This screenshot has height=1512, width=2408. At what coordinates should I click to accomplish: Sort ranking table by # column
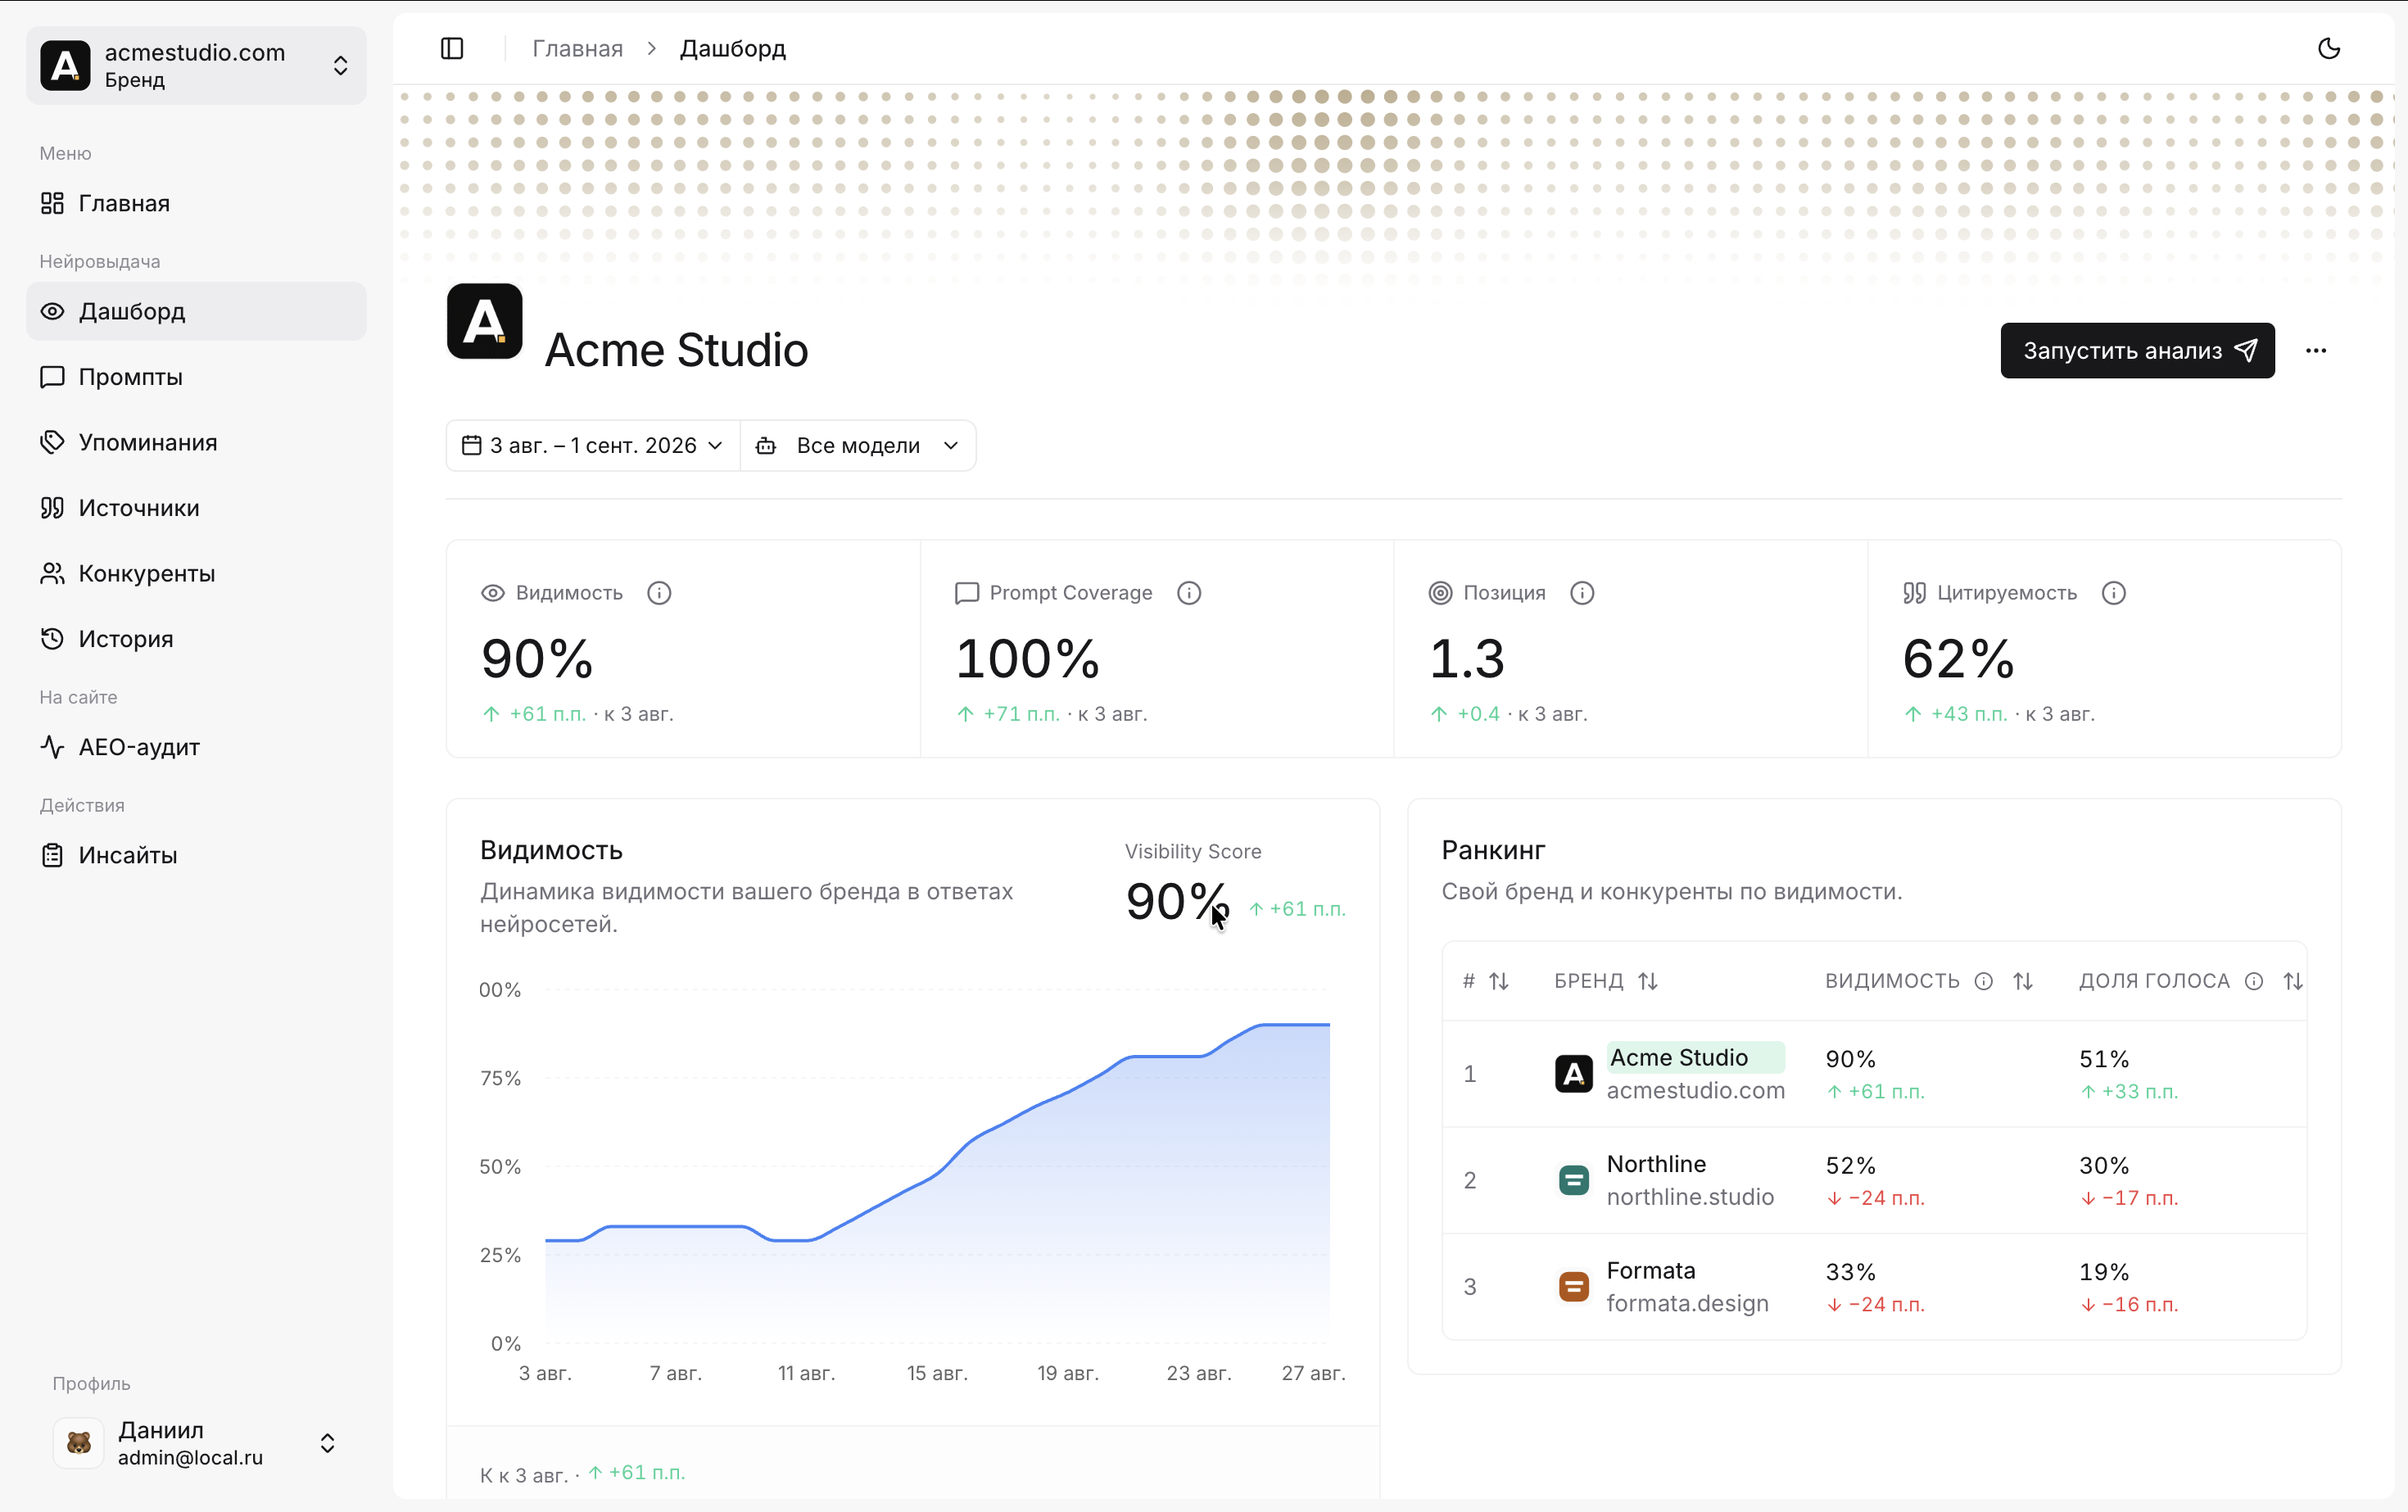point(1499,981)
